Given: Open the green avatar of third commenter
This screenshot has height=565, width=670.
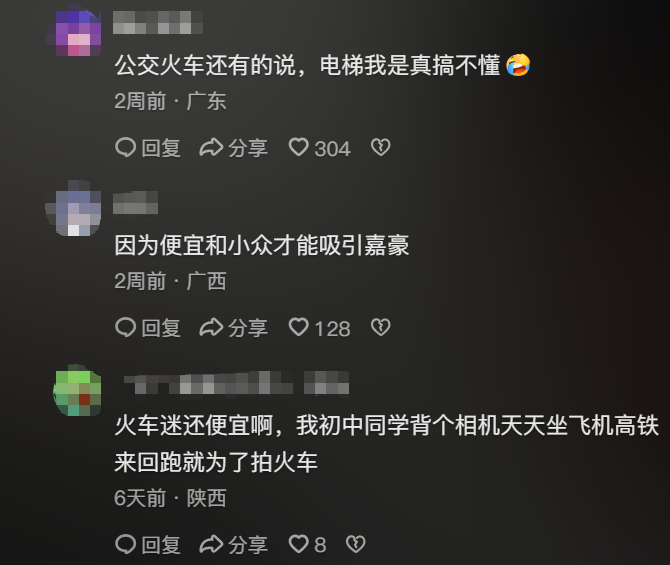Looking at the screenshot, I should point(78,392).
